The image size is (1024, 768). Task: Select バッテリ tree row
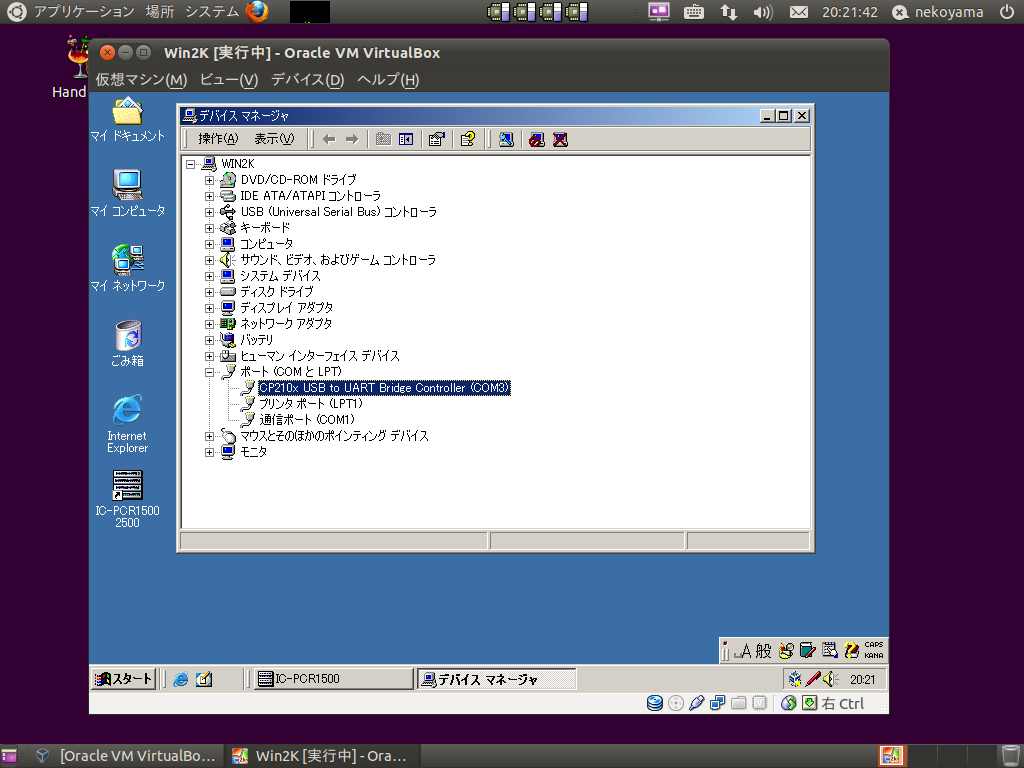[x=257, y=340]
